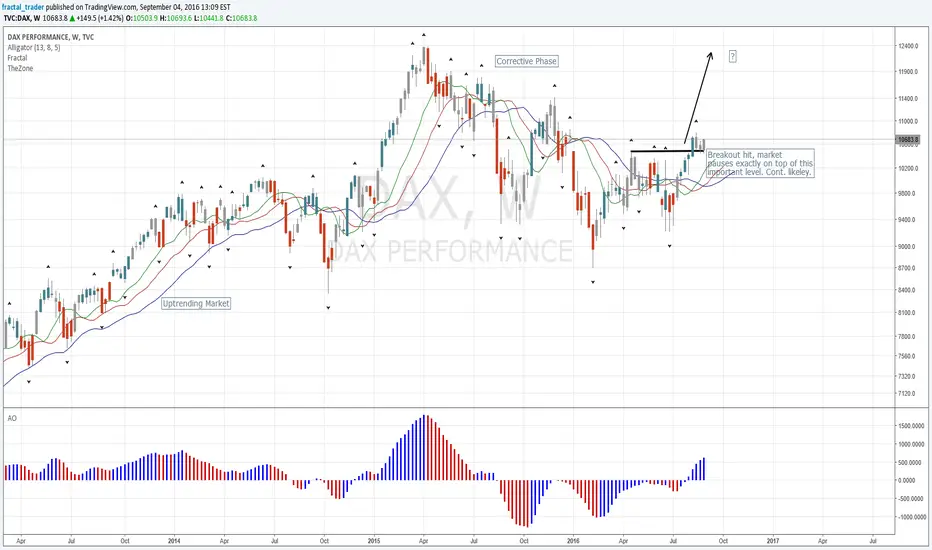Click the "?" annotation box near the arrow

(x=732, y=56)
